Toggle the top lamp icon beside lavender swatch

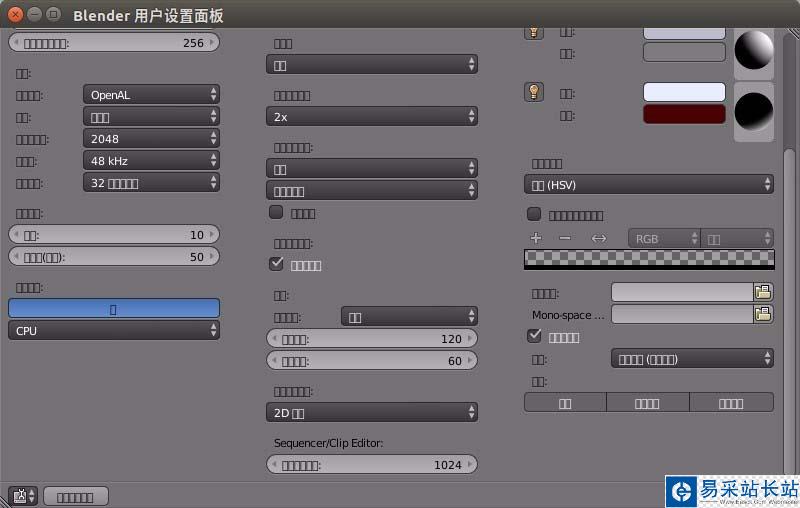[534, 33]
